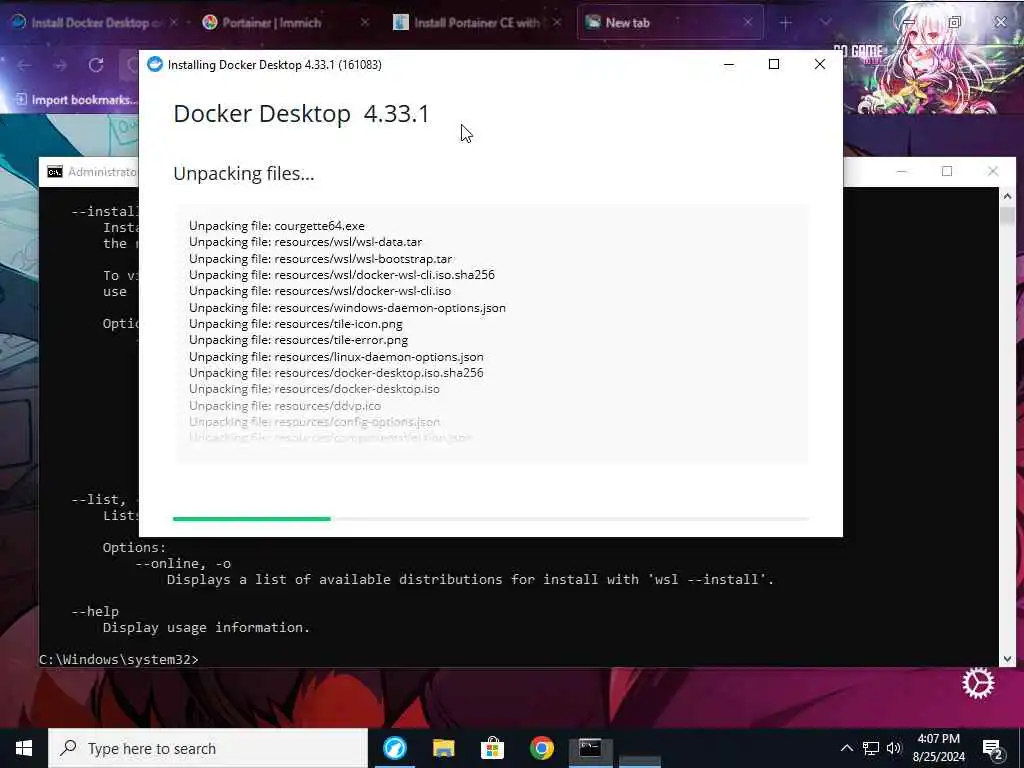Click the clock showing 4:07 PM

[938, 739]
